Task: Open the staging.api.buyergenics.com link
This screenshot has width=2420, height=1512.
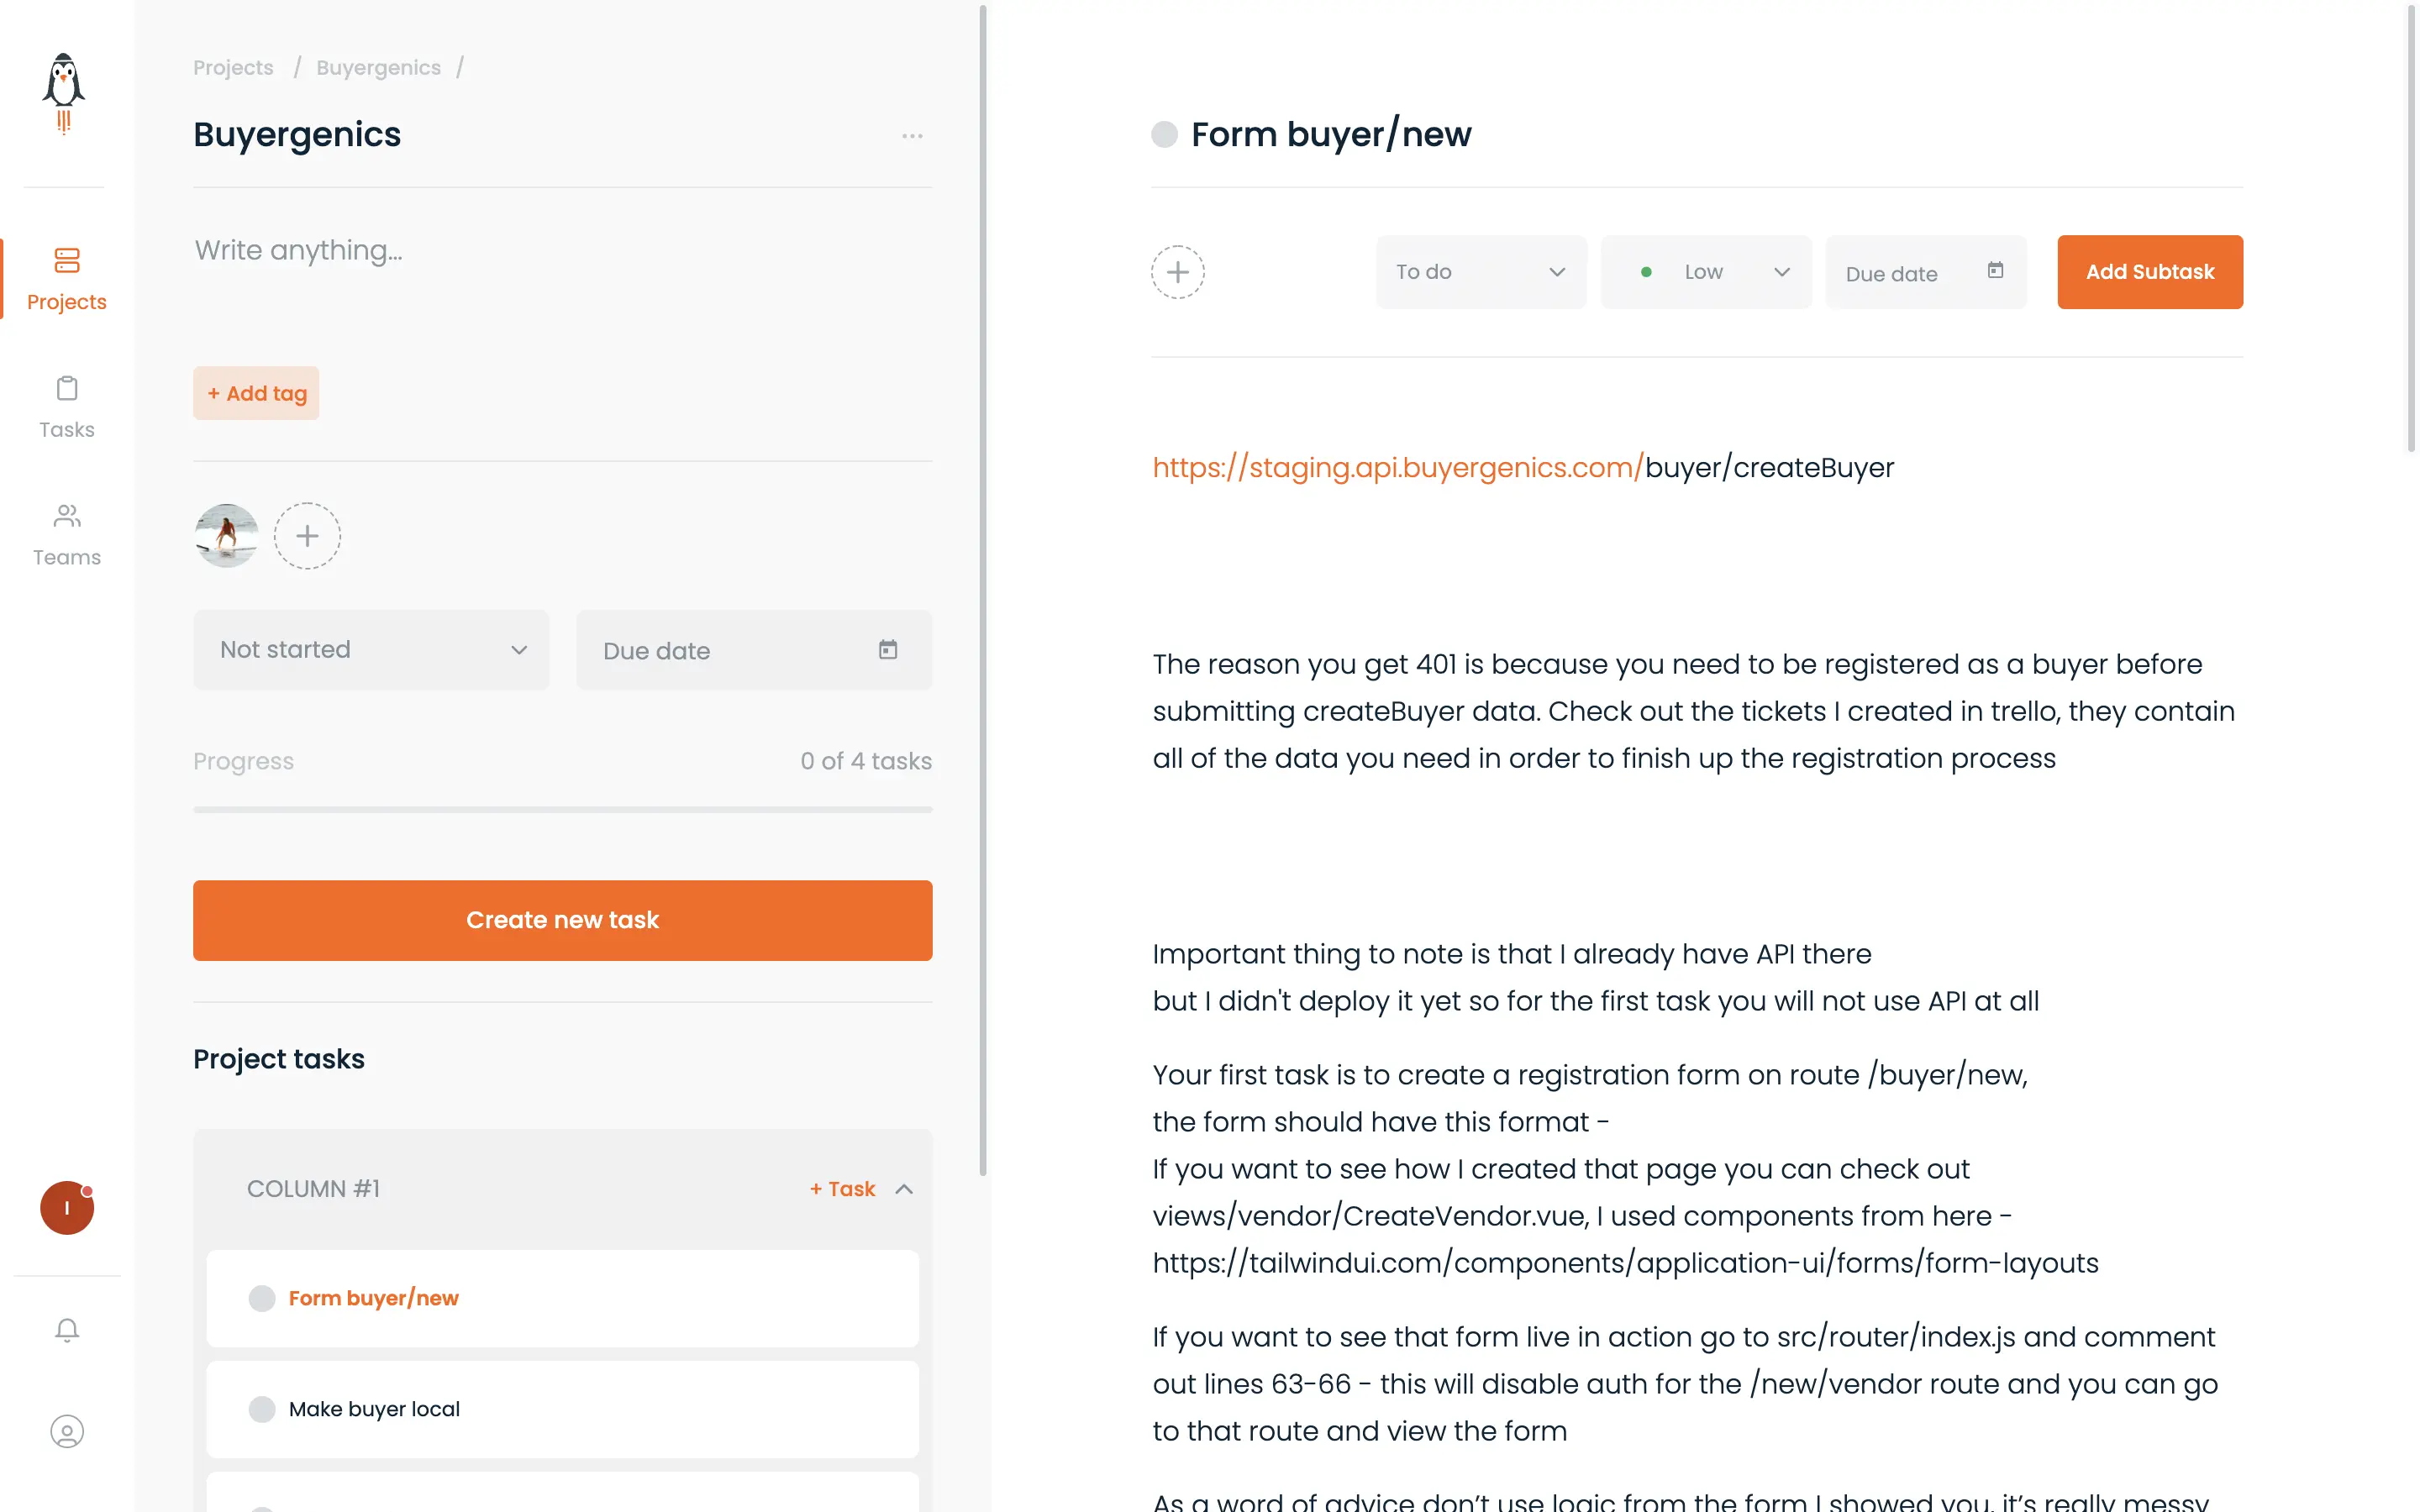Action: point(1398,467)
